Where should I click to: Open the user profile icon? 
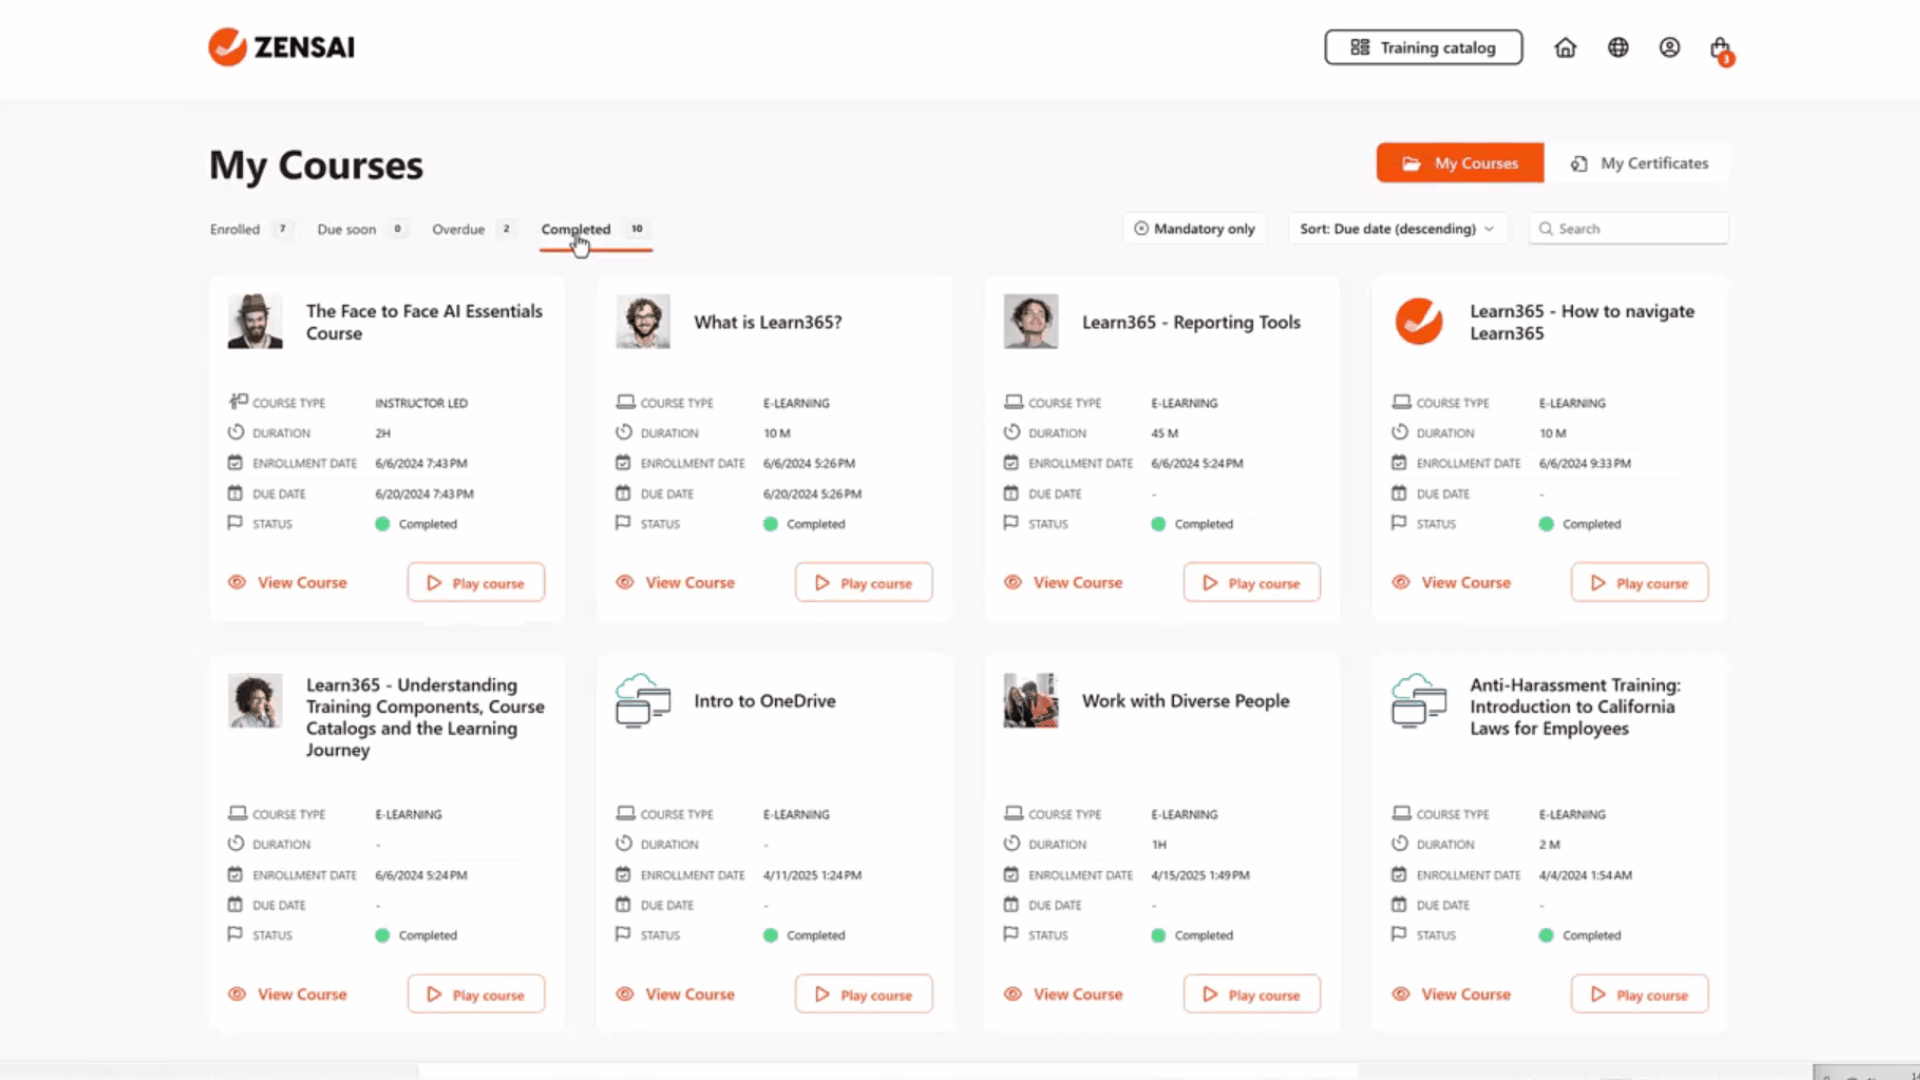click(1669, 47)
